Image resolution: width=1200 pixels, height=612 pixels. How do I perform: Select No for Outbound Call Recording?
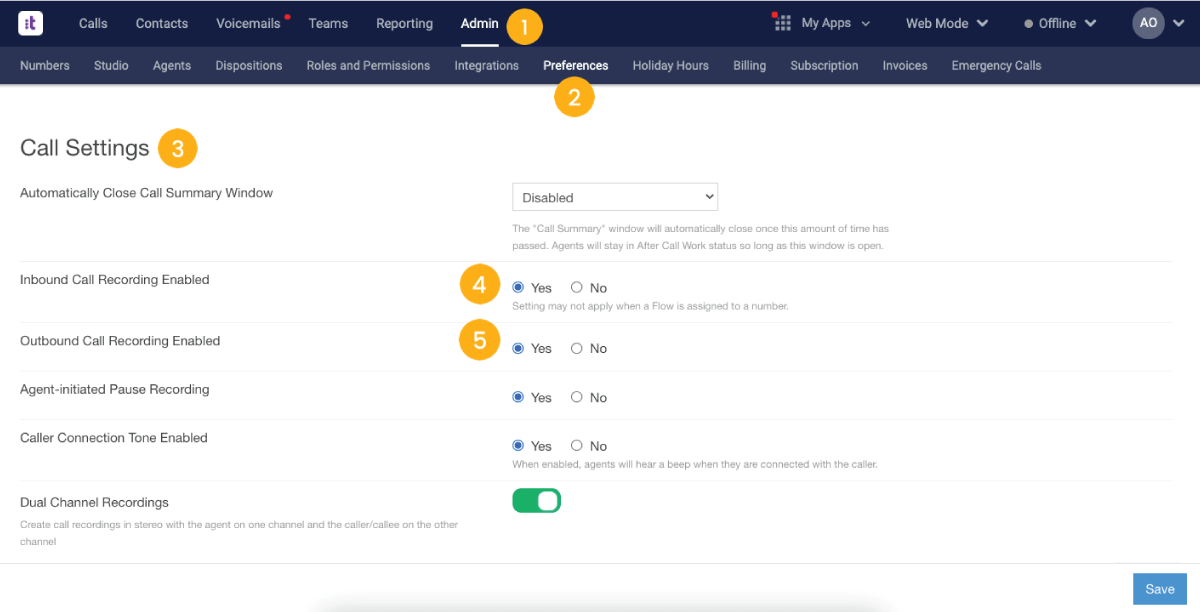pyautogui.click(x=577, y=349)
